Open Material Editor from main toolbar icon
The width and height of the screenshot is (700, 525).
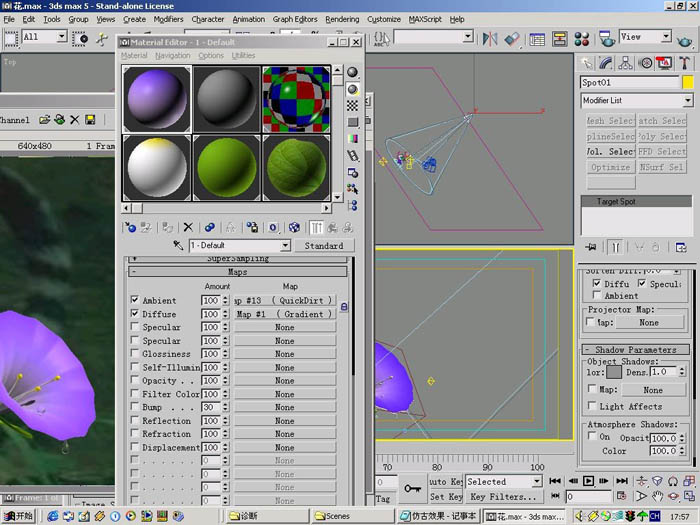point(582,39)
